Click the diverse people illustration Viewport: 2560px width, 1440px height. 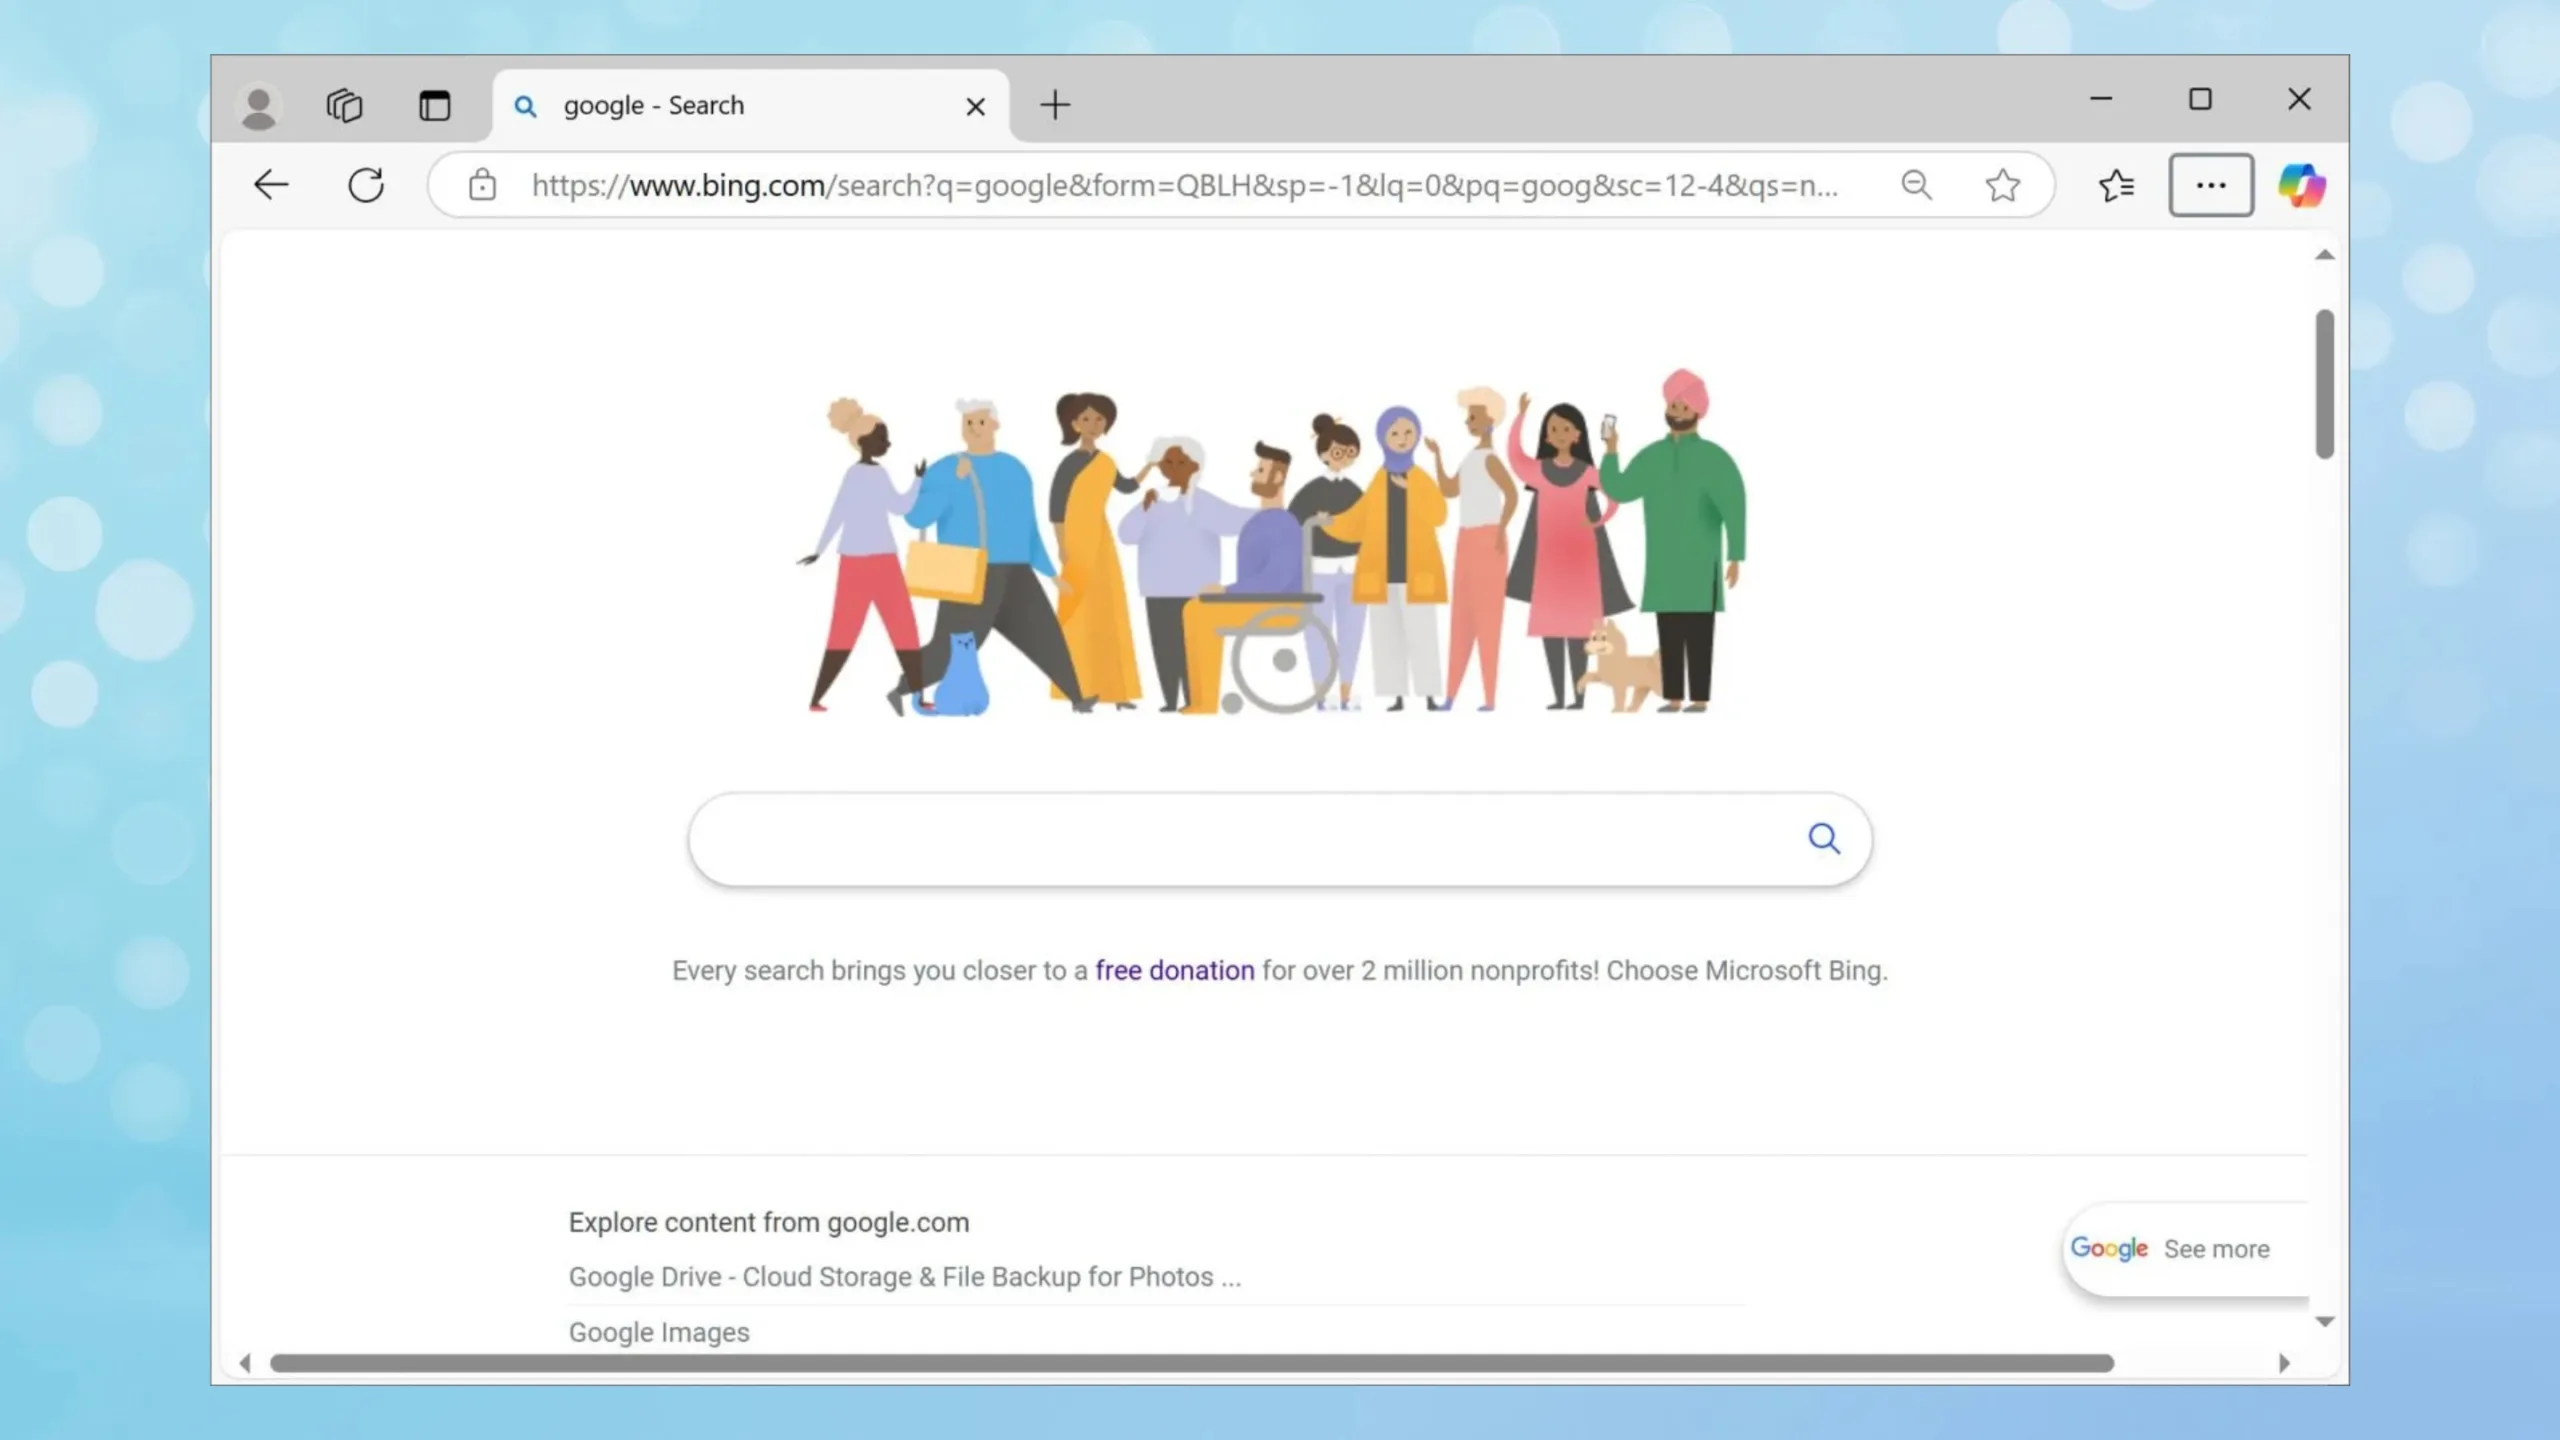pos(1272,542)
